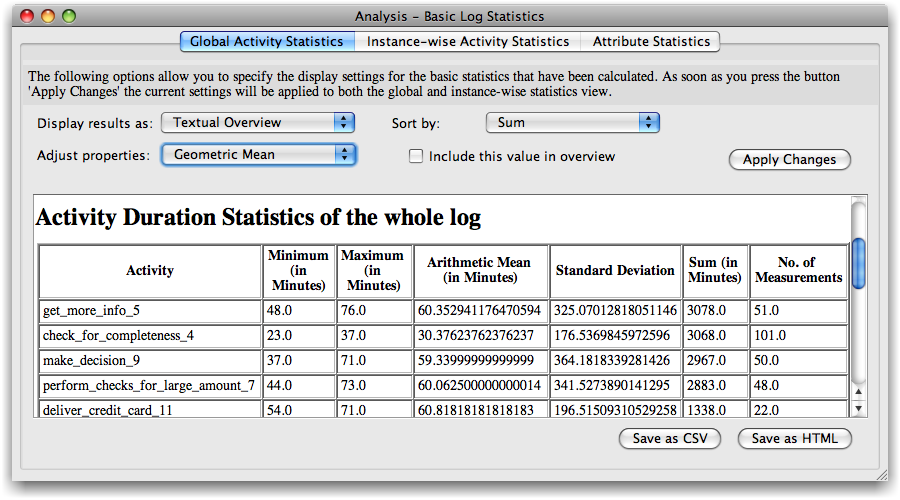Screen dimensions: 900x500
Task: Click the get_more_info_5 activity cell
Action: (x=150, y=310)
